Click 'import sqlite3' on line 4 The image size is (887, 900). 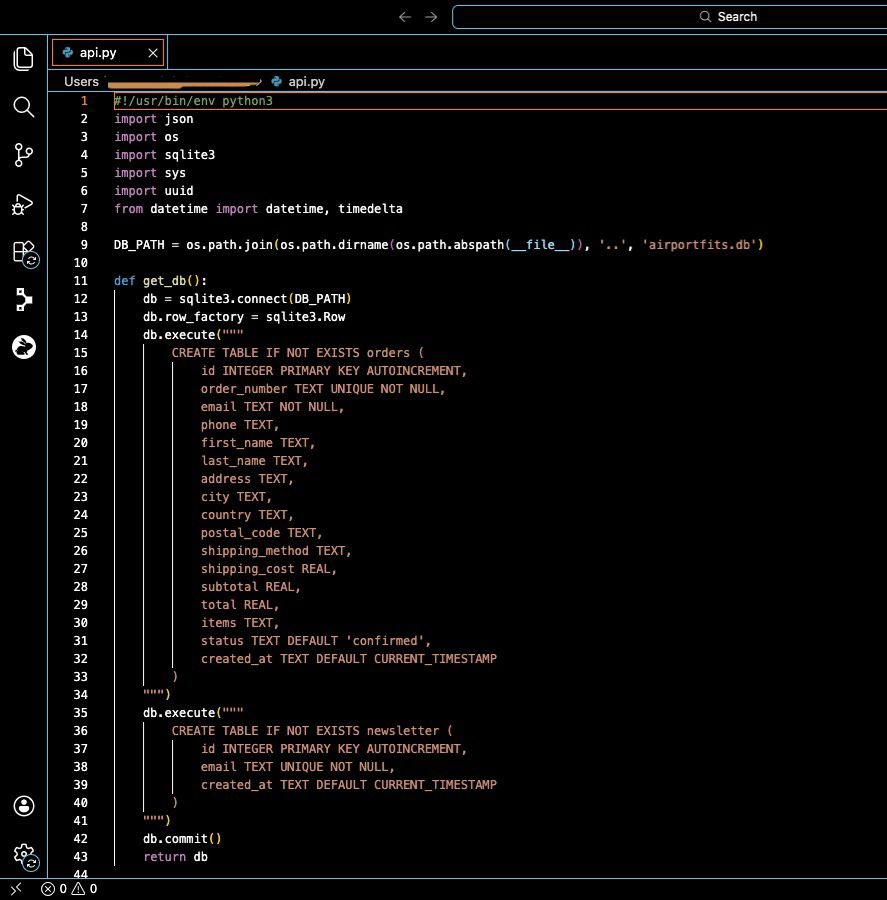164,155
